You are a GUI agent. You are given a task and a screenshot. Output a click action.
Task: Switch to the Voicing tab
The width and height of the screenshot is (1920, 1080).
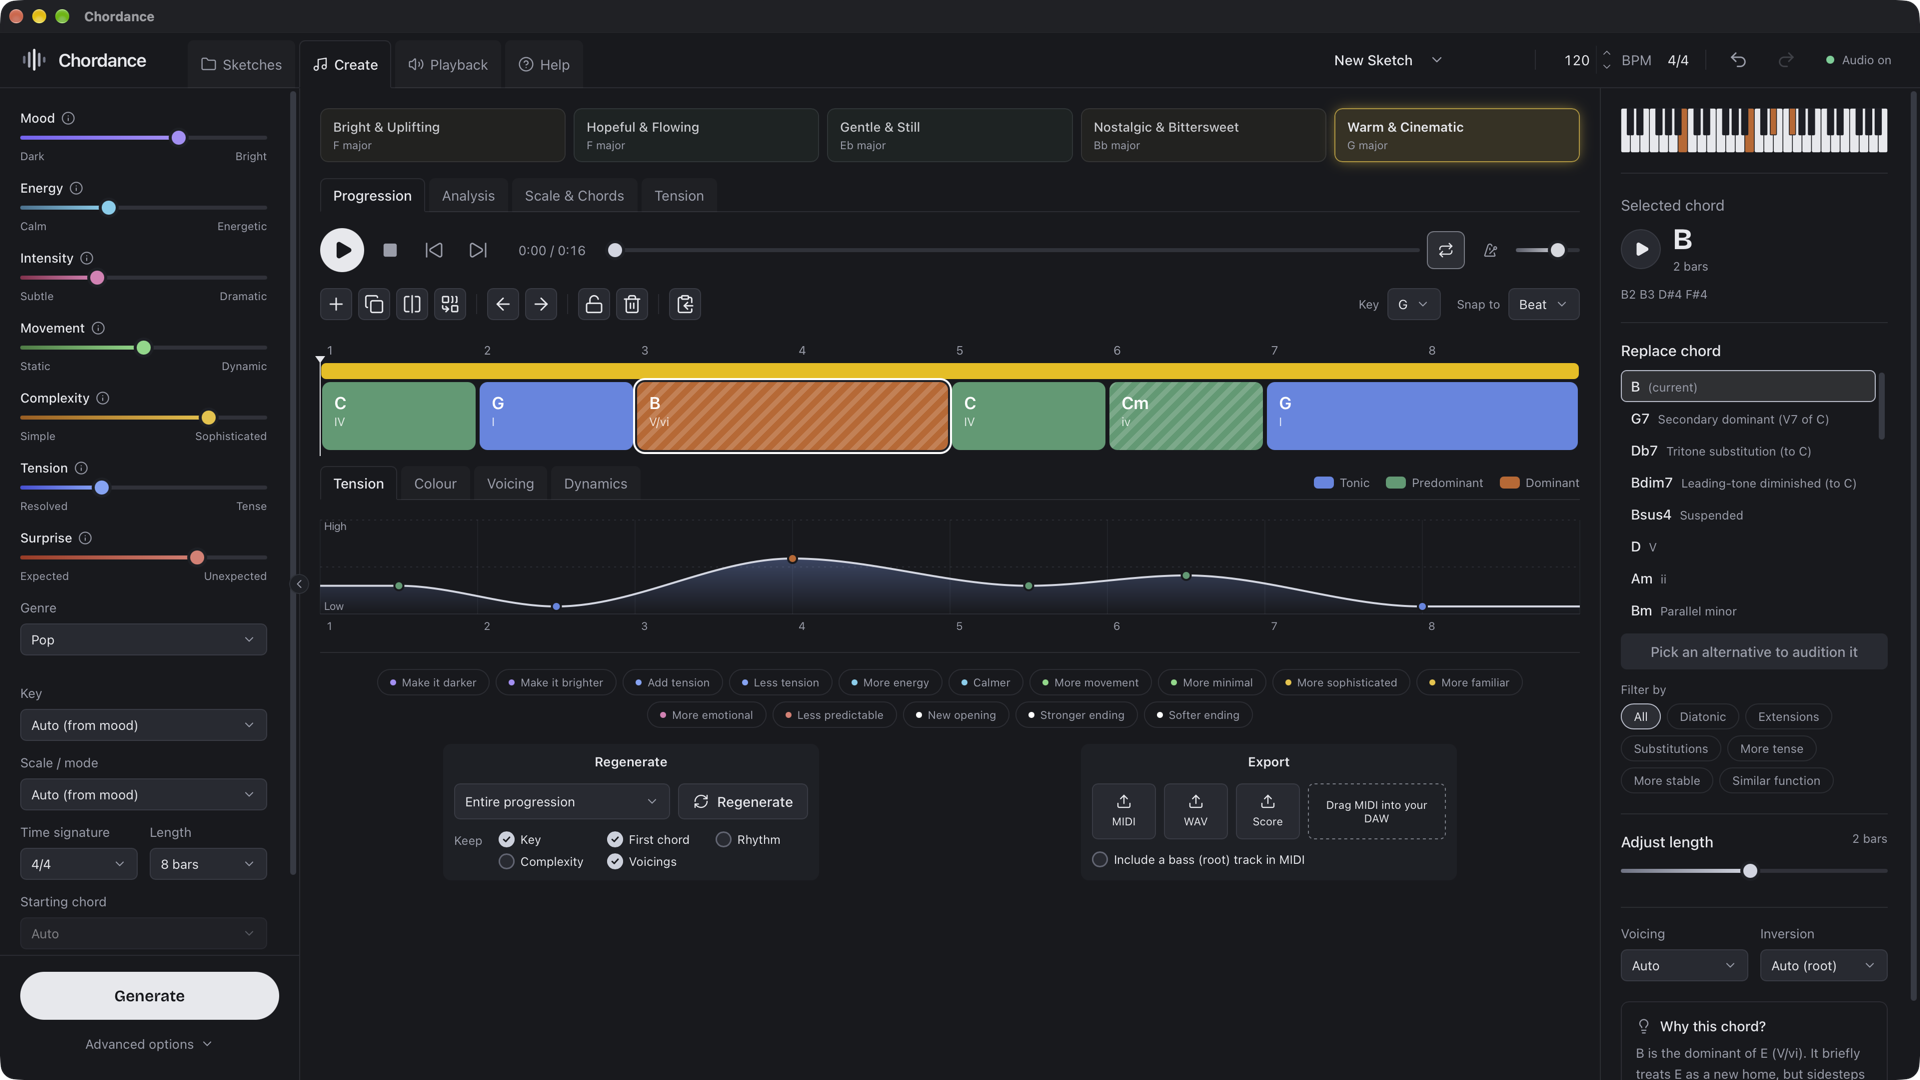tap(510, 484)
